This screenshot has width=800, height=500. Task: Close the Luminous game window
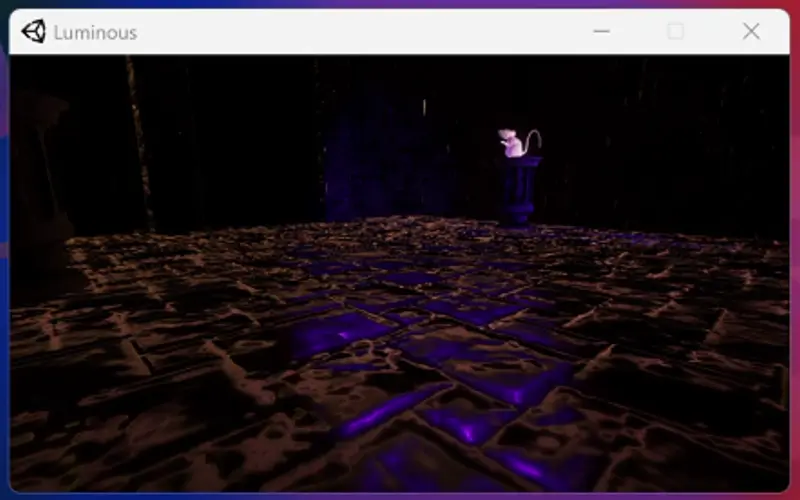point(751,32)
